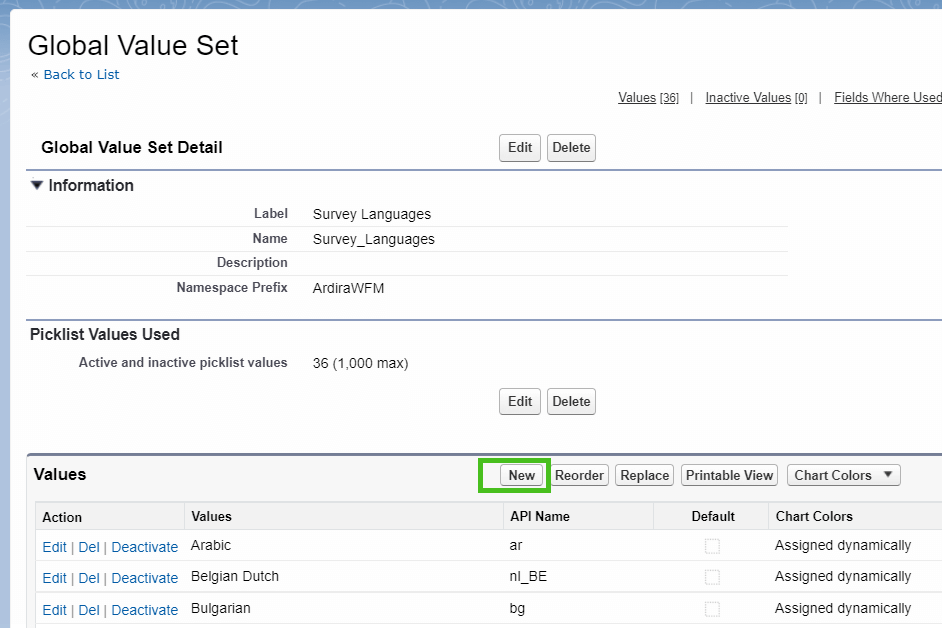
Task: Delete the Belgian Dutch value
Action: pyautogui.click(x=87, y=577)
